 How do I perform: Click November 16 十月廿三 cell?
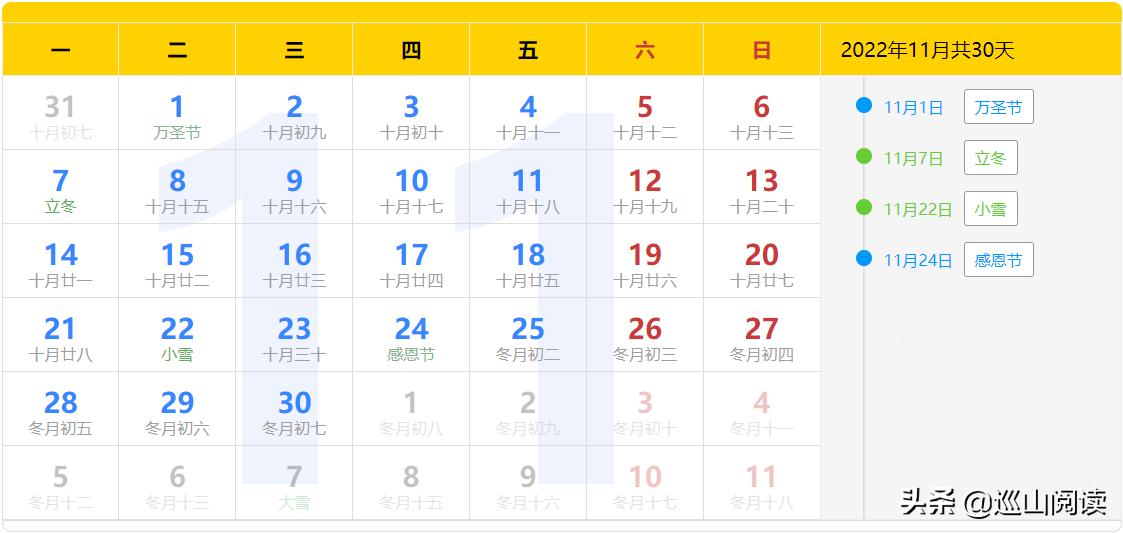pos(294,261)
